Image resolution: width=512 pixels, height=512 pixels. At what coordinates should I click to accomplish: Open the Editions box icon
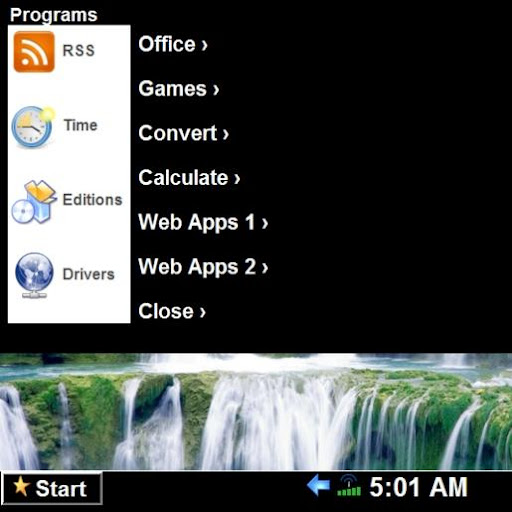(34, 202)
